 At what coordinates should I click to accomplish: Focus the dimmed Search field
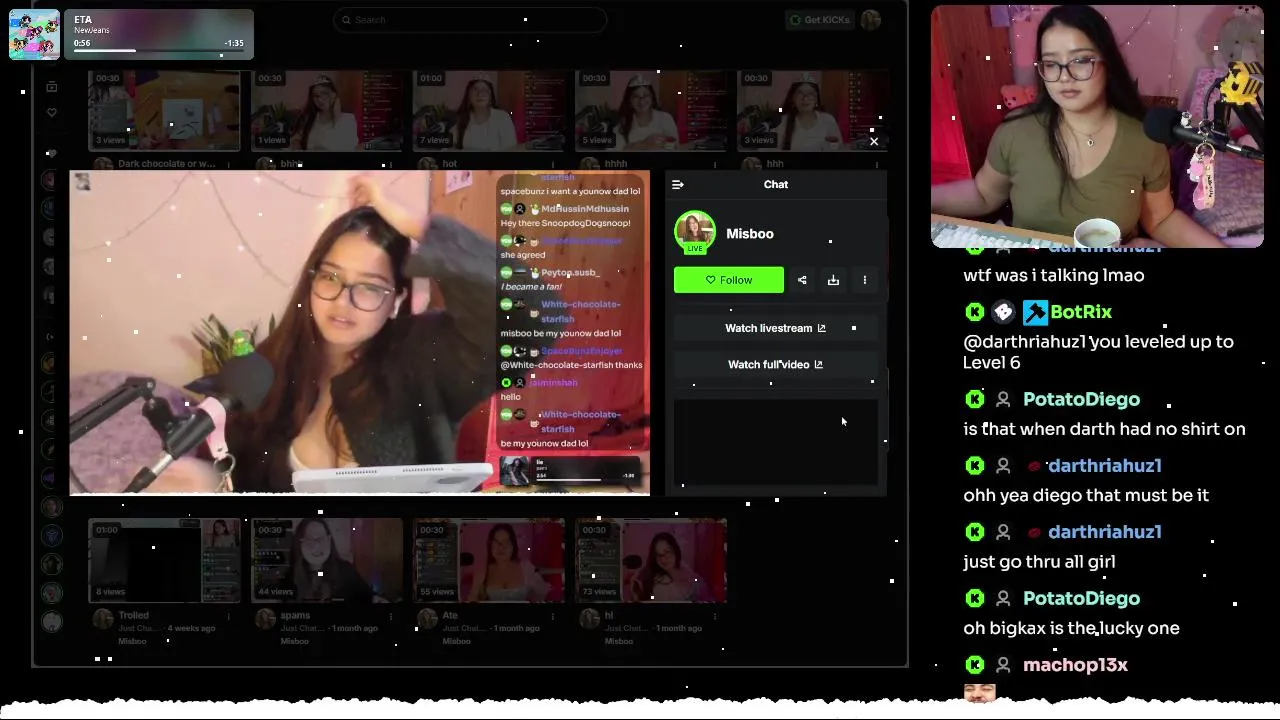[x=470, y=19]
